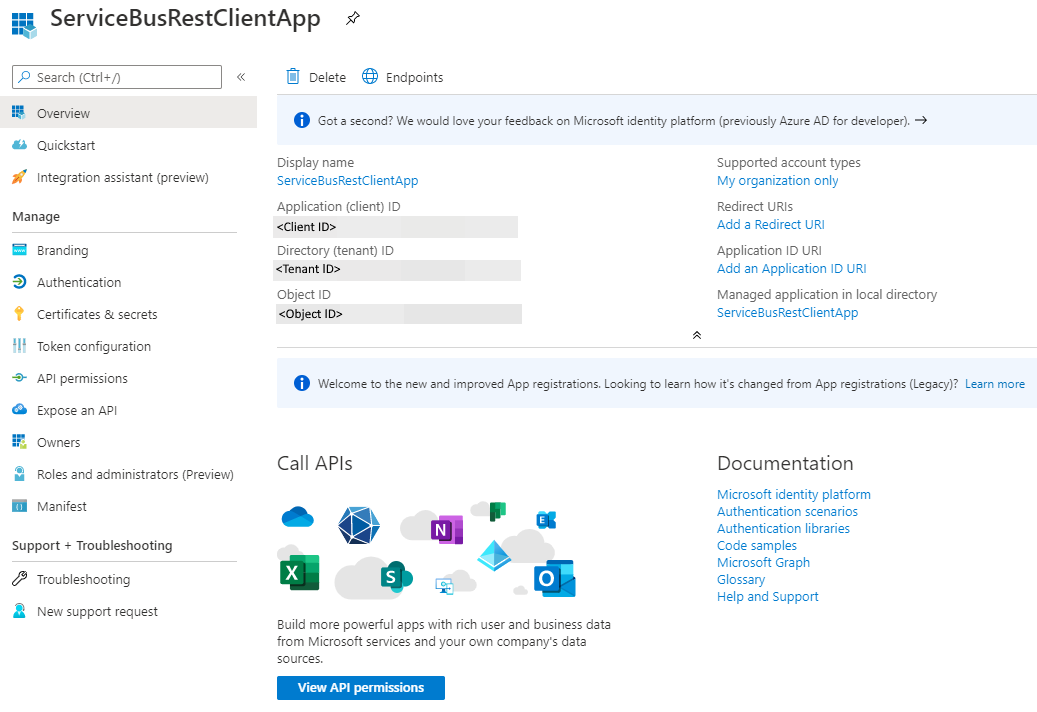This screenshot has height=712, width=1037.
Task: Click the <Object ID> value field
Action: coord(399,314)
